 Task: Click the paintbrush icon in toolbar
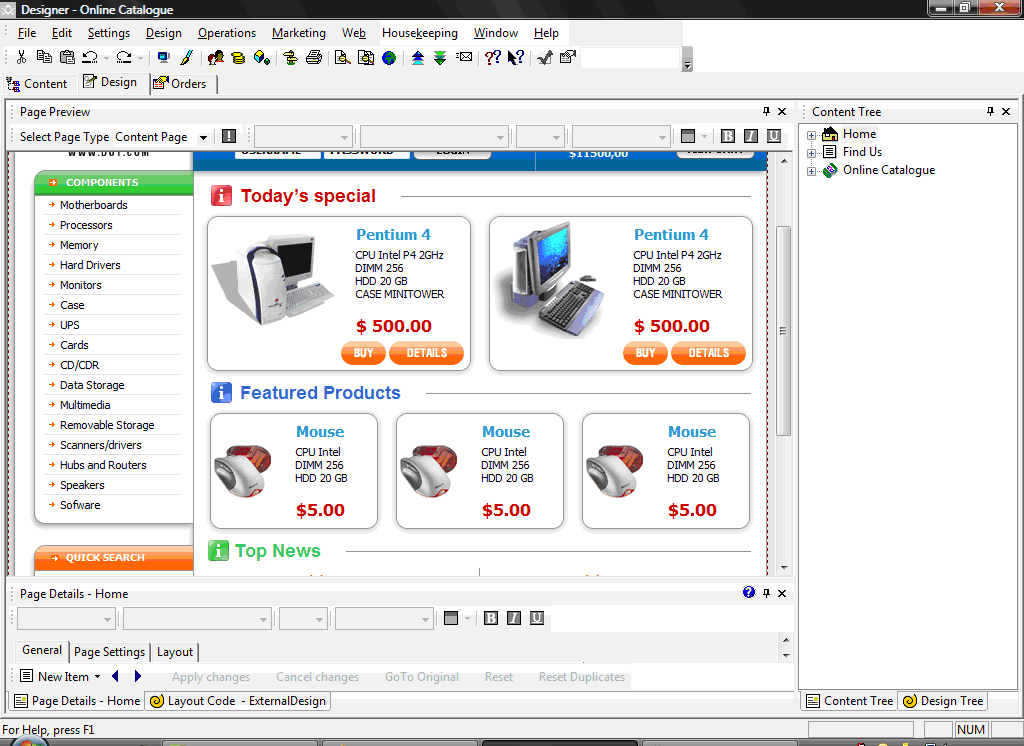pos(186,57)
